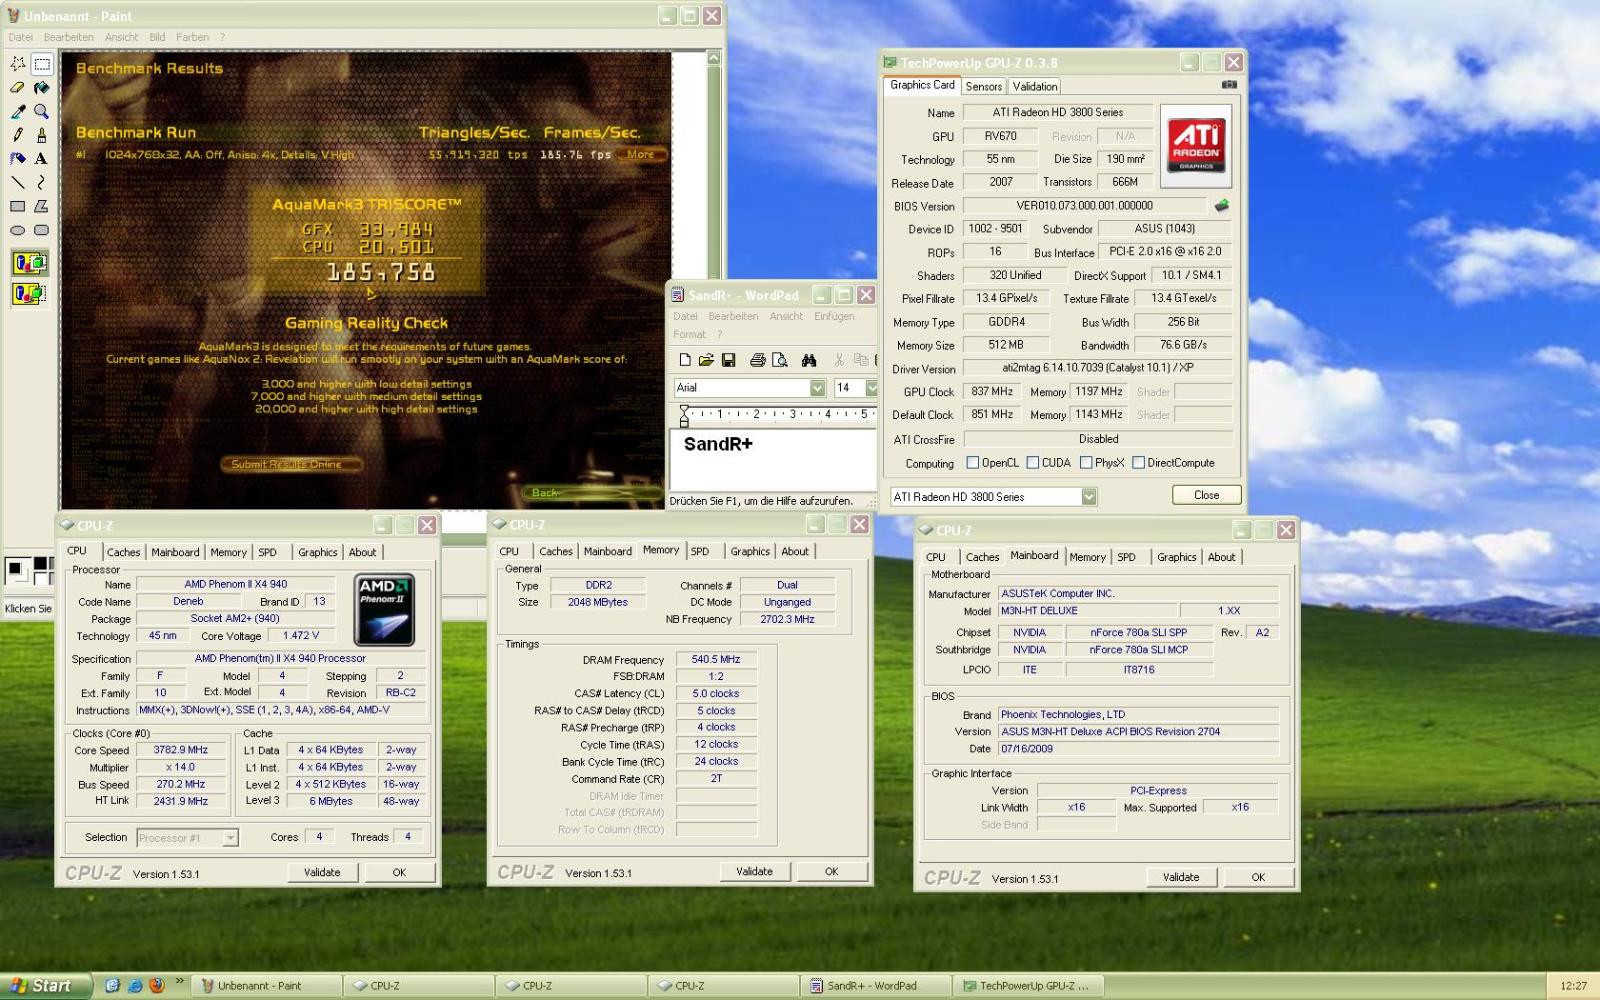Select the Ellipse shape tool
The width and height of the screenshot is (1600, 1000).
click(x=17, y=230)
